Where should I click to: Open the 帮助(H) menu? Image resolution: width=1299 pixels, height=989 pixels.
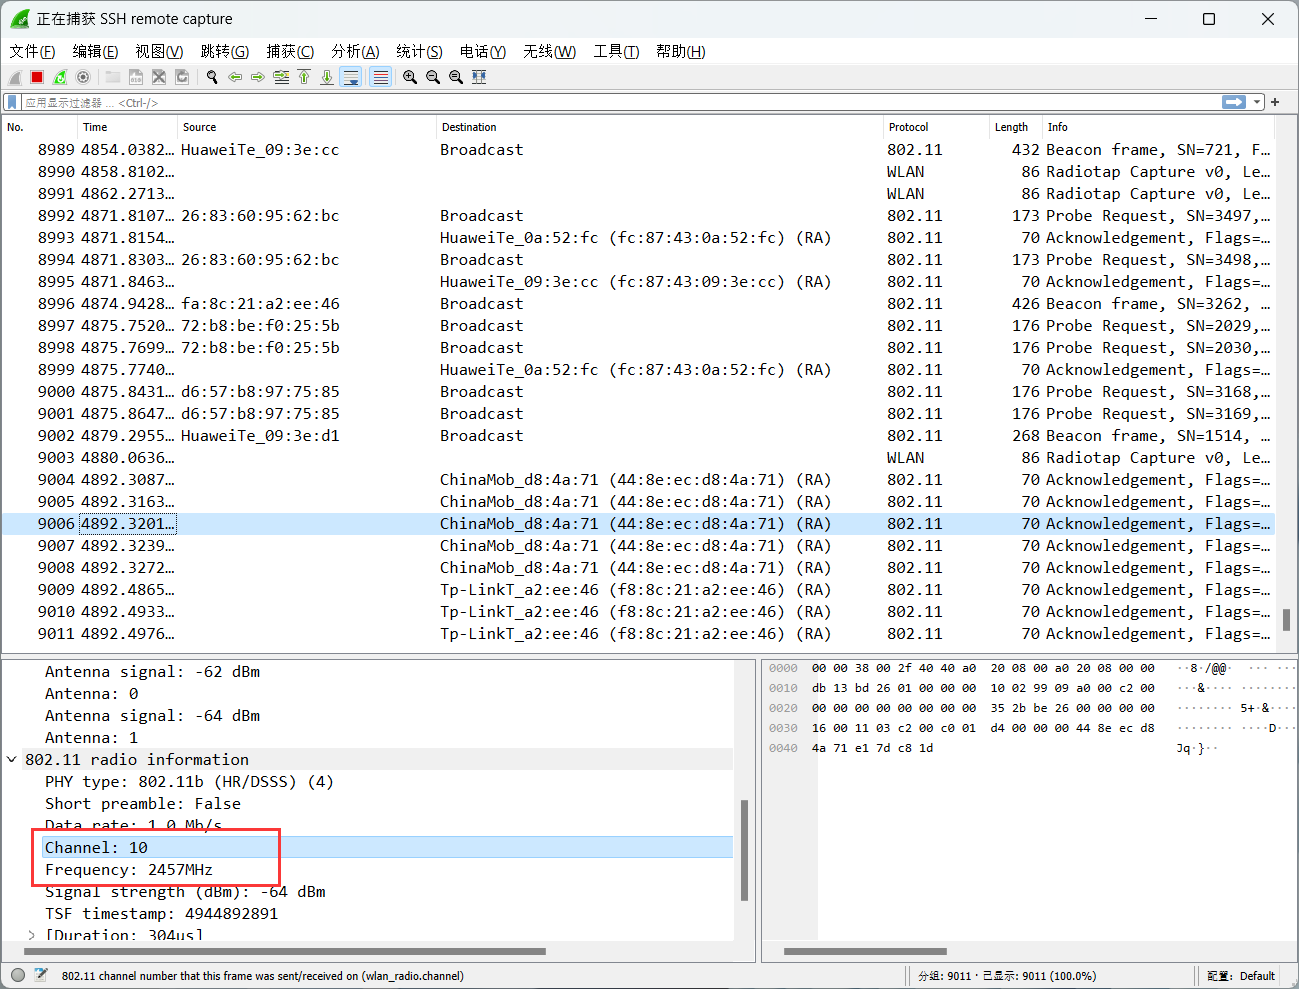[x=680, y=51]
